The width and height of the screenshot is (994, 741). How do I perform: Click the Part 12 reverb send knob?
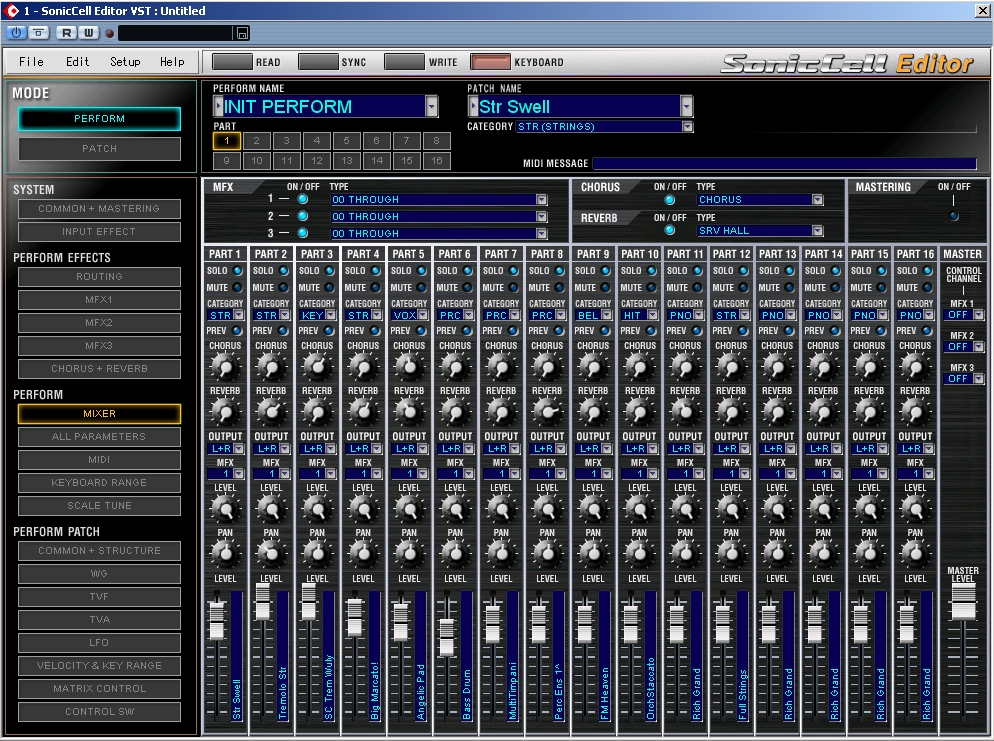point(731,412)
